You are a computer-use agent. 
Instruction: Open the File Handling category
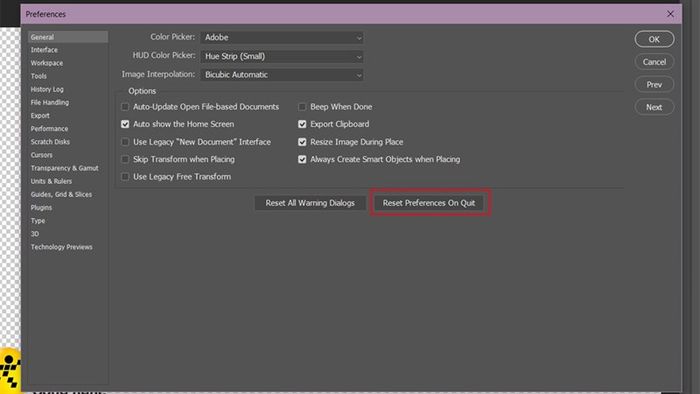pyautogui.click(x=50, y=103)
